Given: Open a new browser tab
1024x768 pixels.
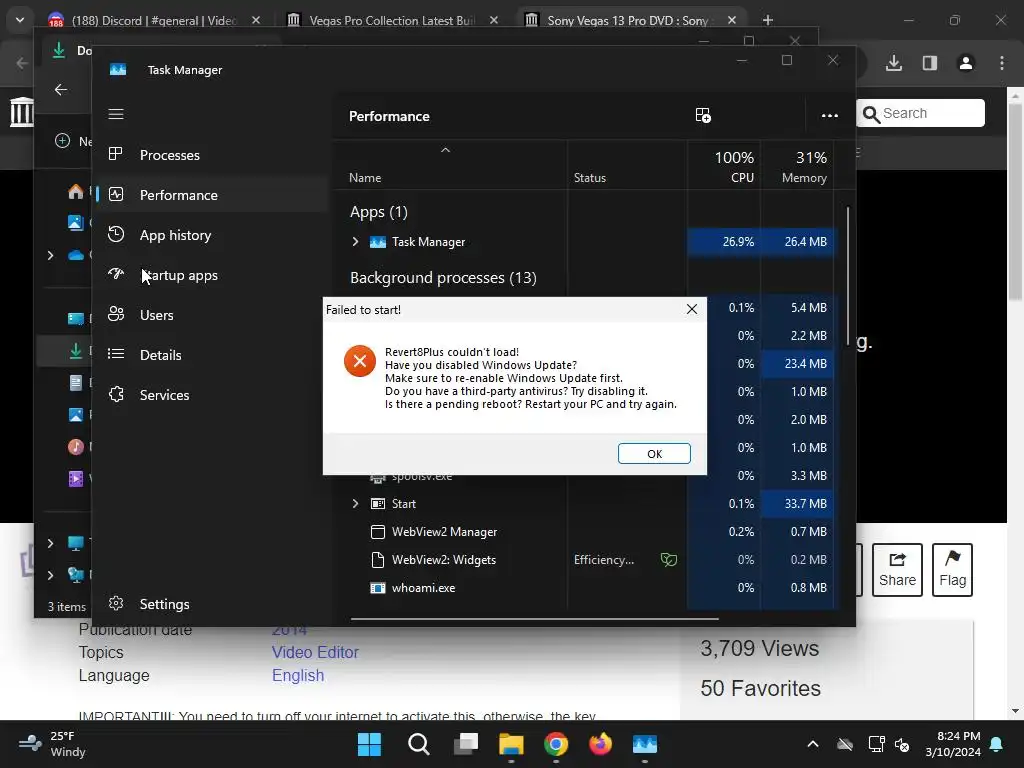Looking at the screenshot, I should point(768,20).
